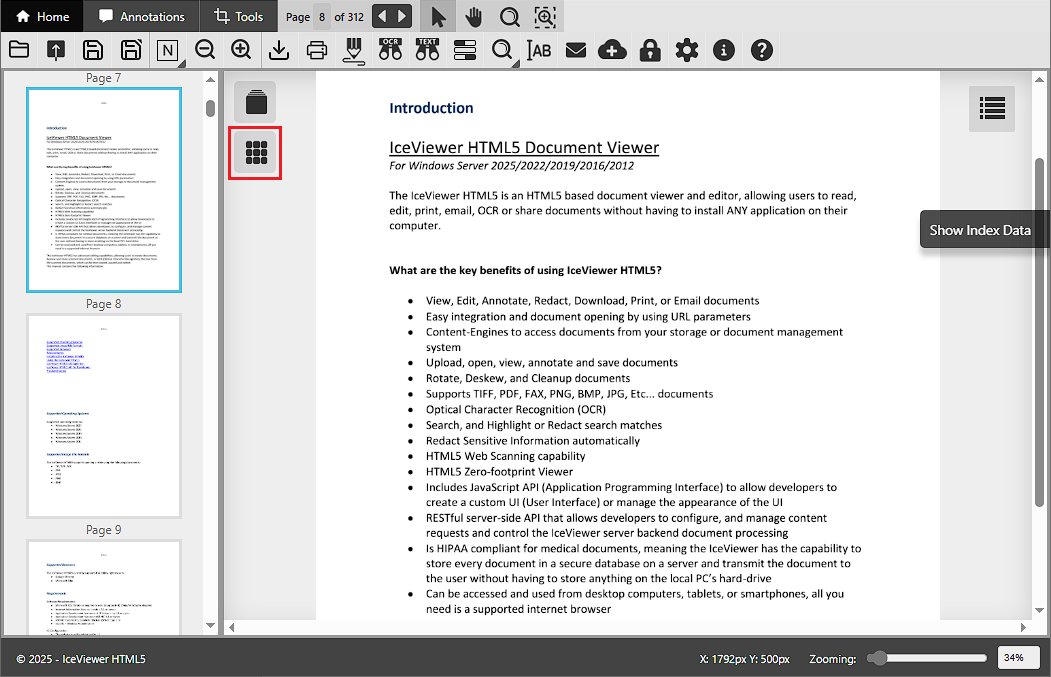The width and height of the screenshot is (1051, 677).
Task: Click the TEXT search binoculars icon
Action: (427, 49)
